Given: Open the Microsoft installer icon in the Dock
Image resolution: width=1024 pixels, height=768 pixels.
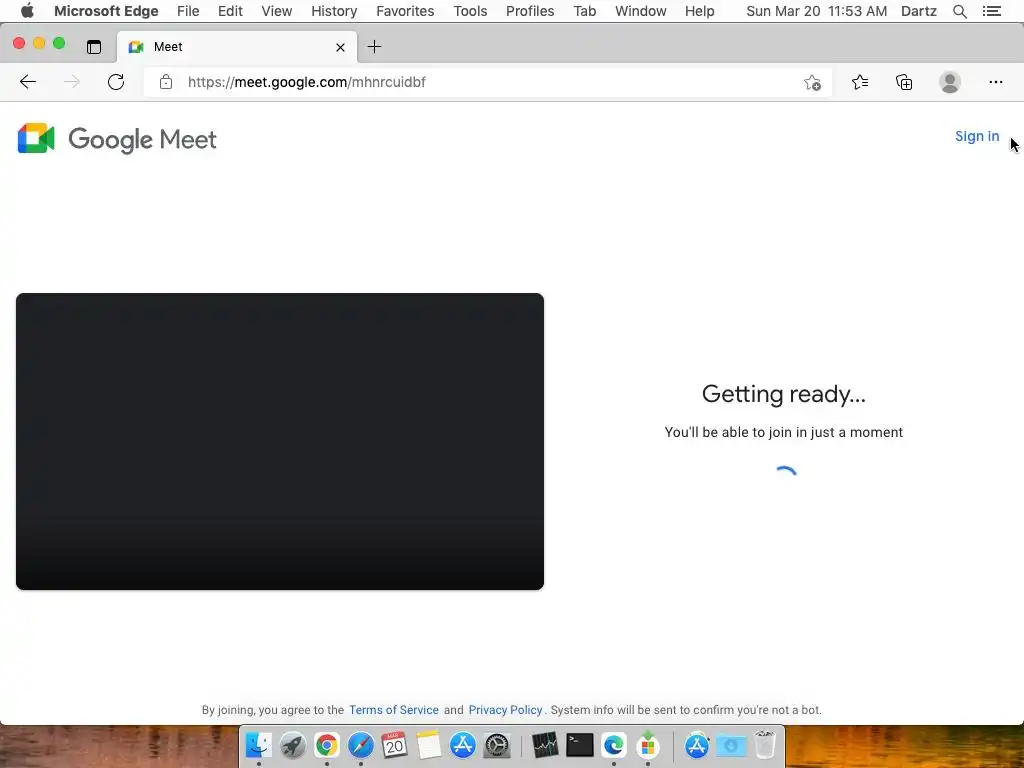Looking at the screenshot, I should [x=648, y=744].
